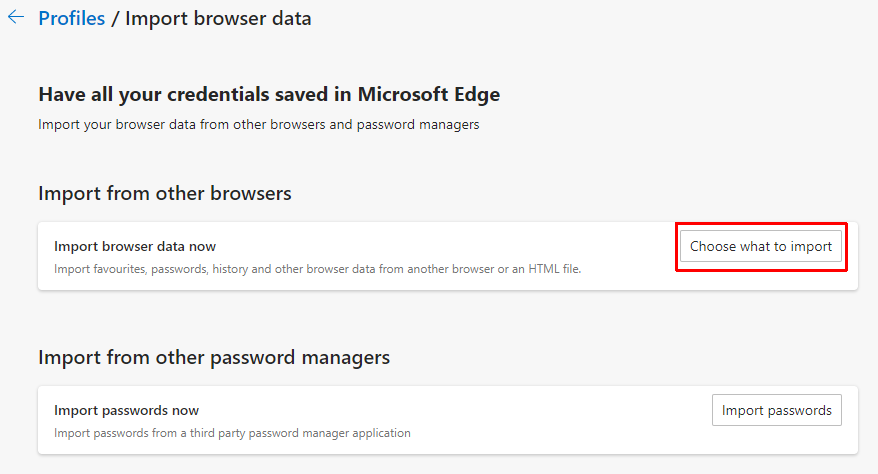Click the slash separator in the breadcrumb
878x474 pixels.
coord(115,18)
